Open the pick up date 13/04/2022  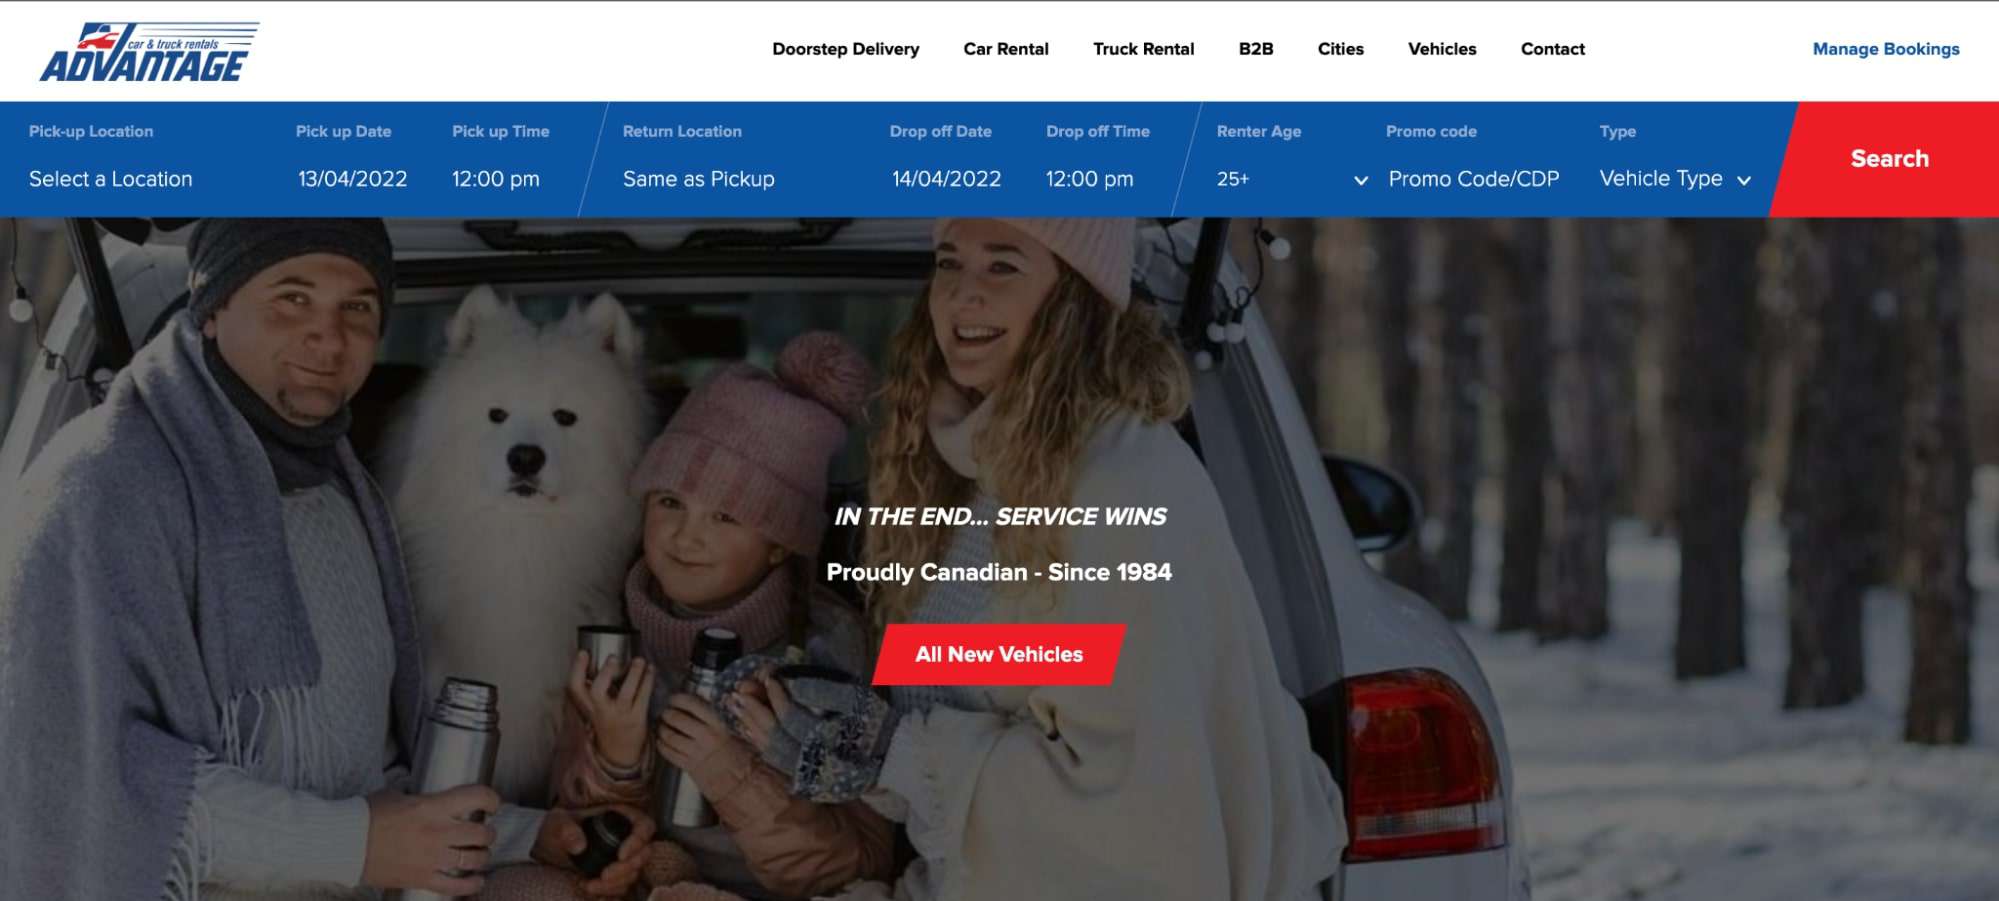[353, 179]
